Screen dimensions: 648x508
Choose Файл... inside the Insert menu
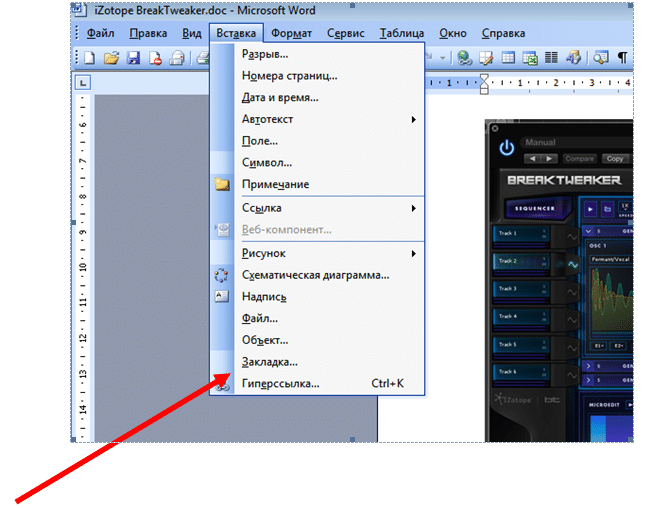[317, 319]
